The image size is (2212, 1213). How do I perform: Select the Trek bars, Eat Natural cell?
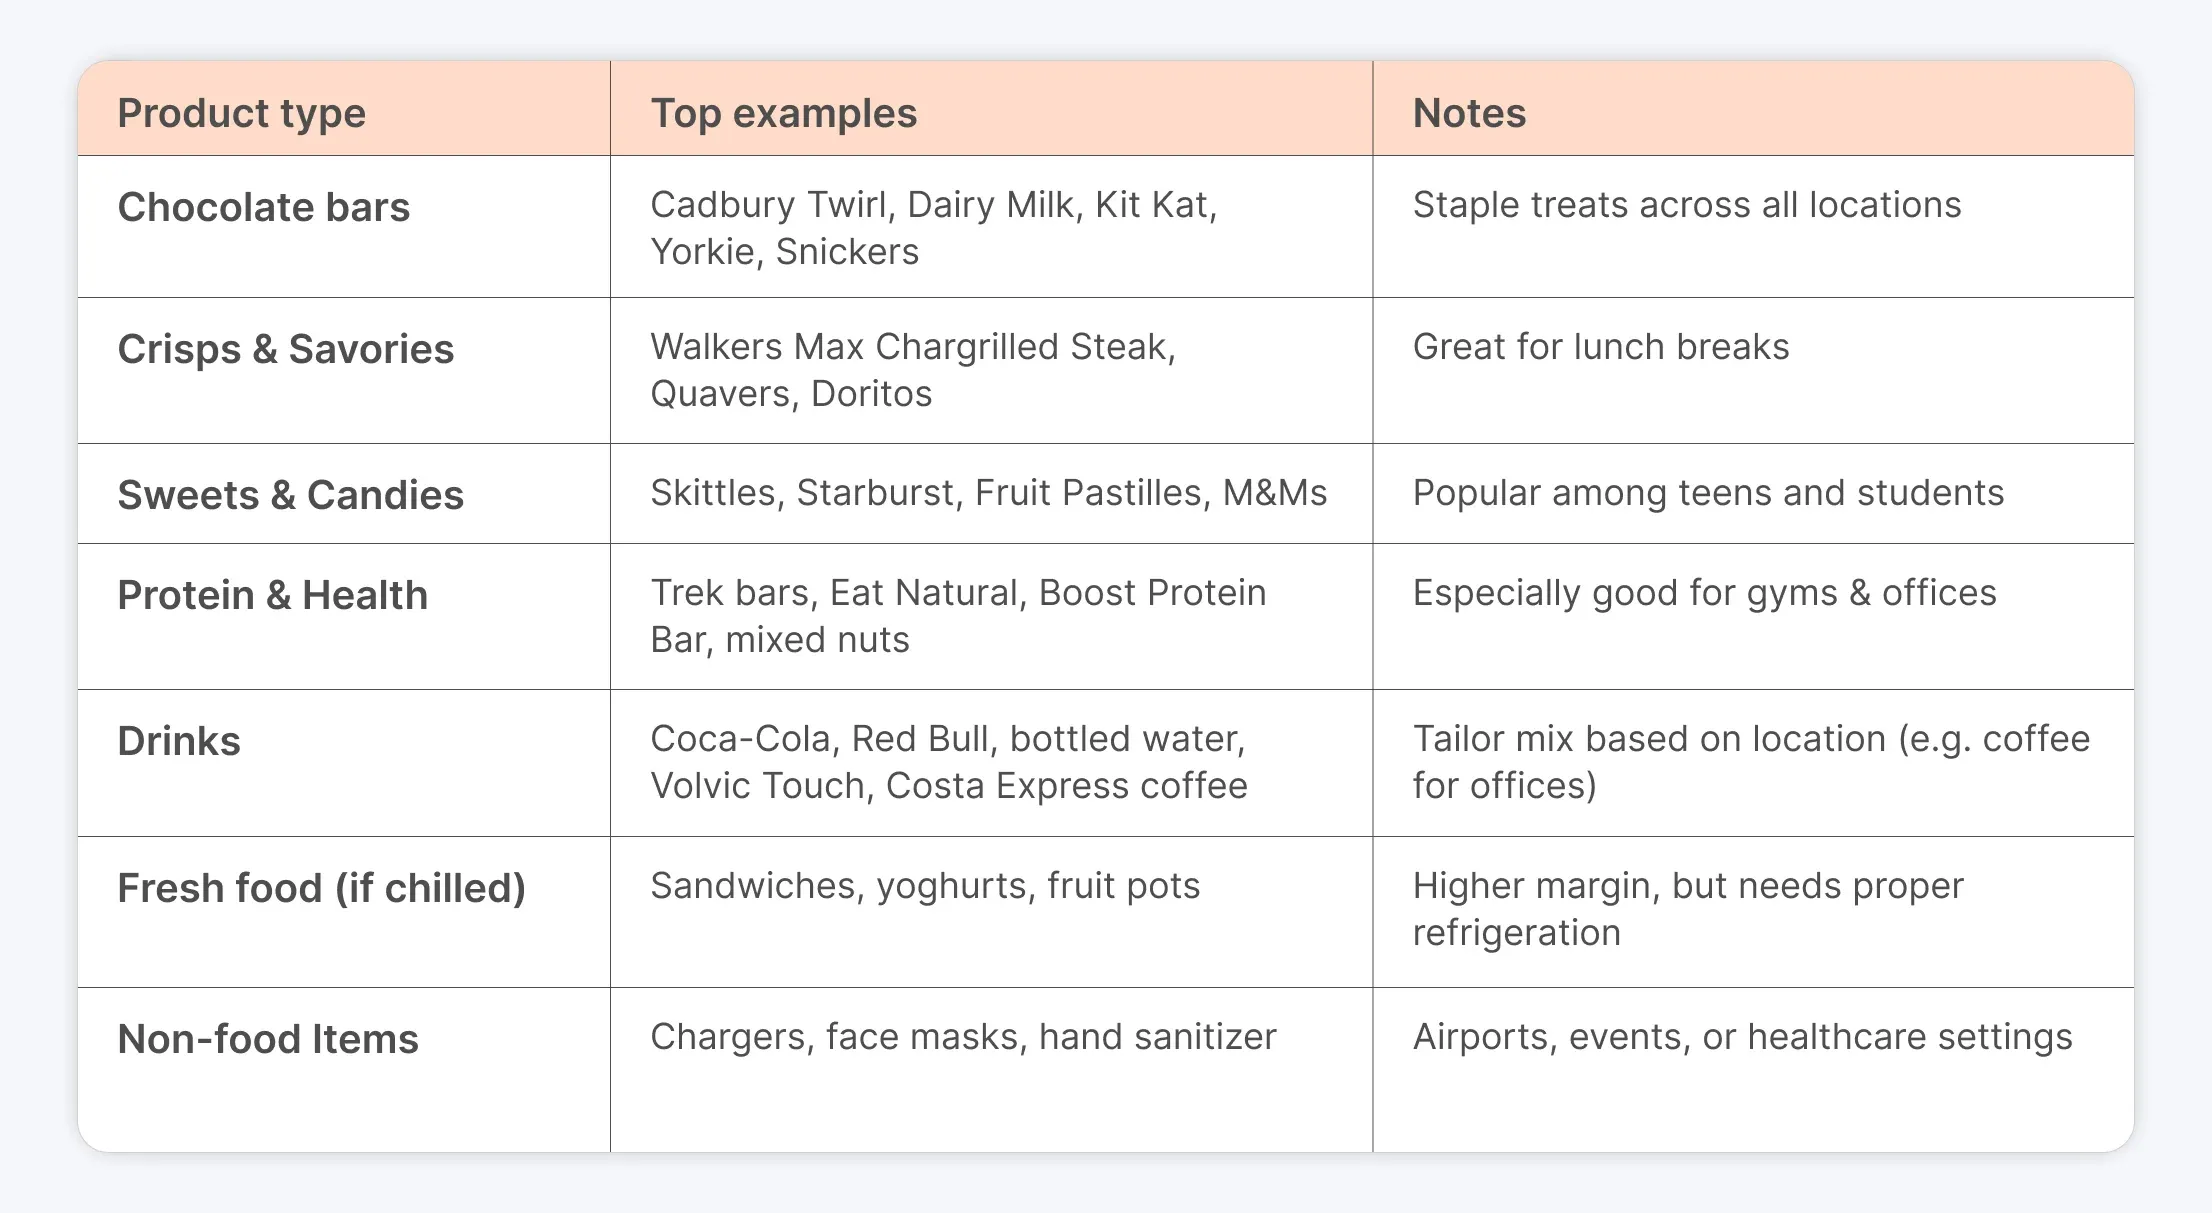click(x=958, y=616)
